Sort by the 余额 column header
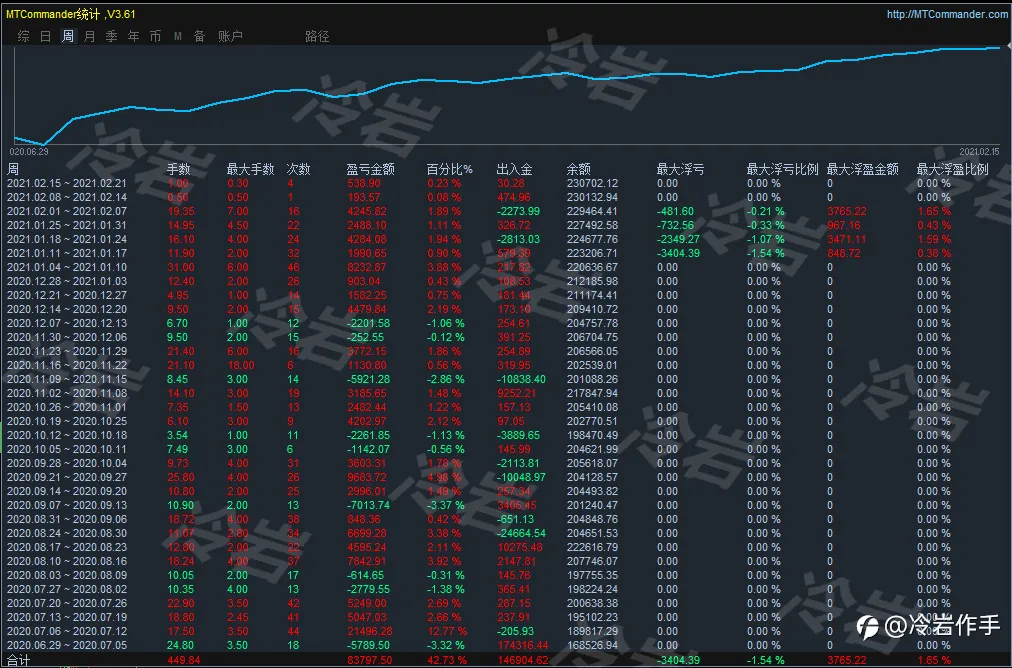 pos(578,169)
